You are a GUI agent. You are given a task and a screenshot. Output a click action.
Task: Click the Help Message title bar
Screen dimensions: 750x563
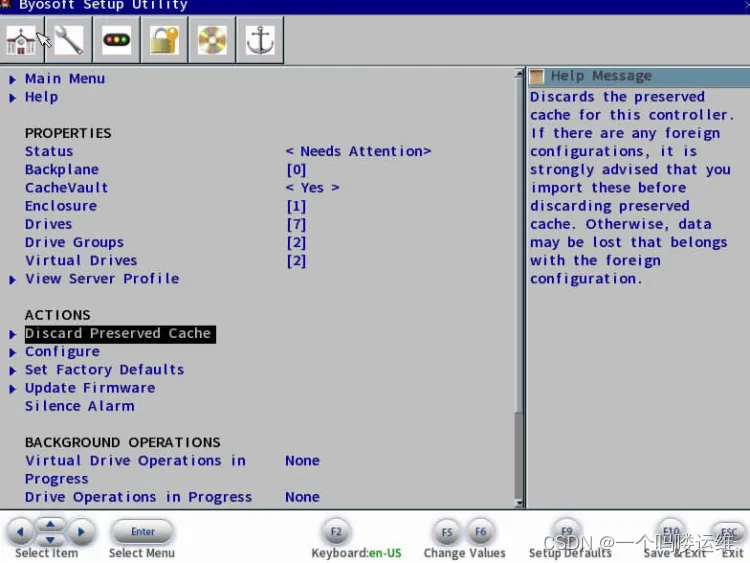639,76
